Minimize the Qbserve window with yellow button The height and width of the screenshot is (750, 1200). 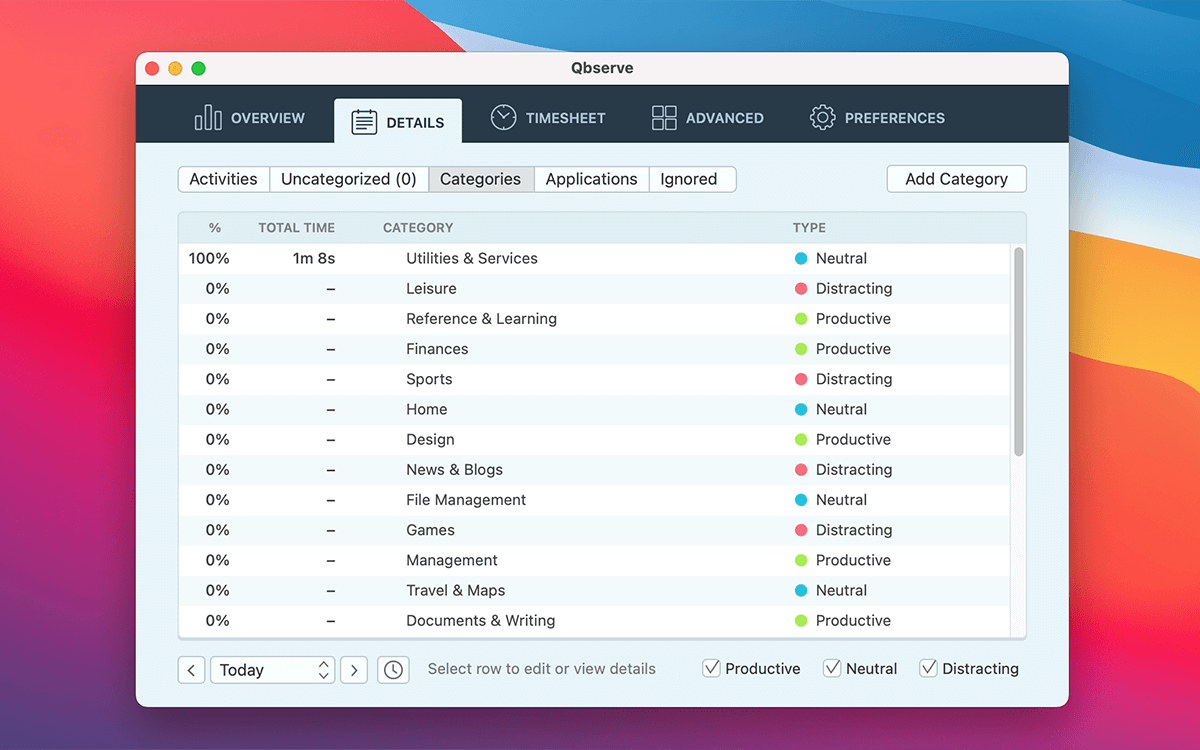[x=175, y=68]
